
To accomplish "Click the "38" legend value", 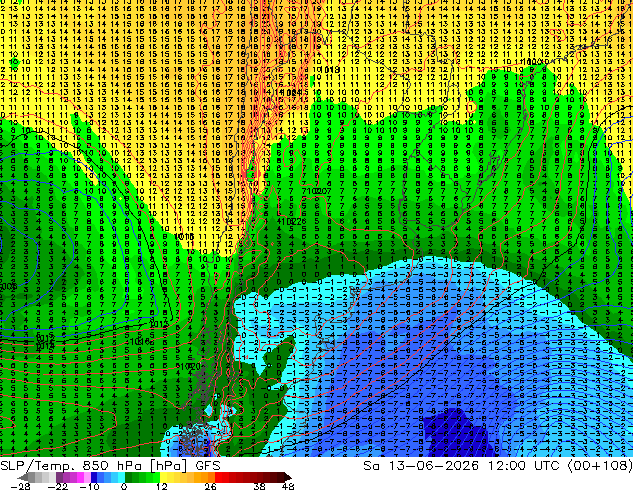I will 260,486.
